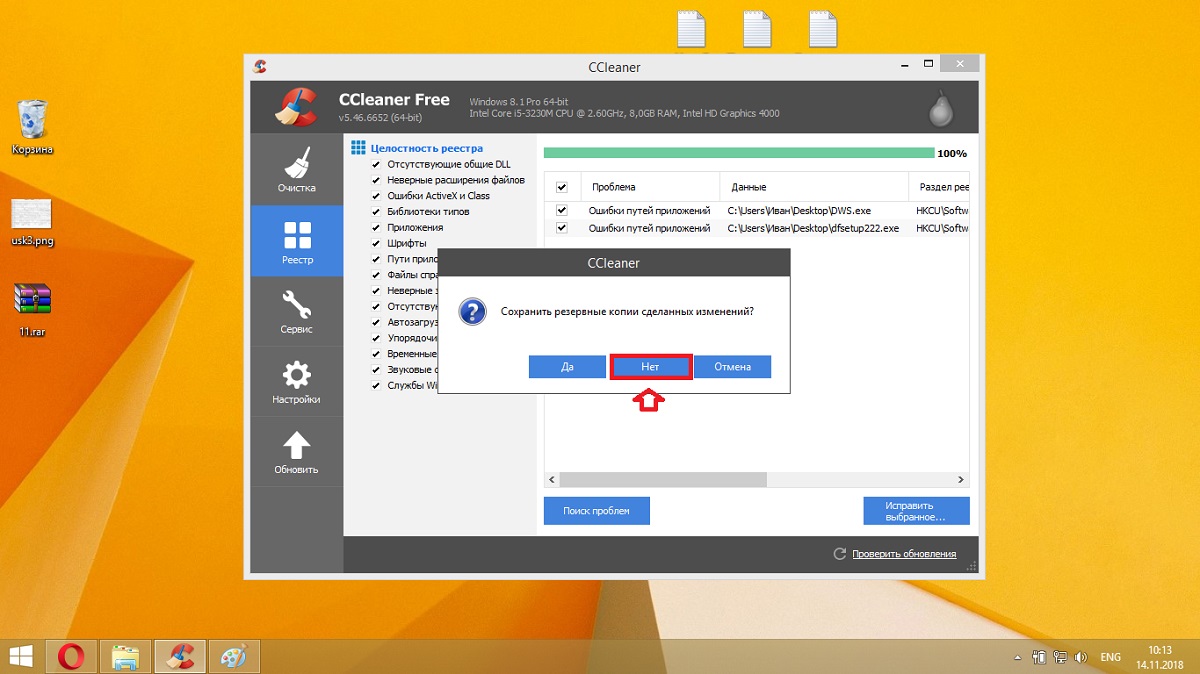Click the horizontal scrollbar thumb in results

[x=662, y=480]
